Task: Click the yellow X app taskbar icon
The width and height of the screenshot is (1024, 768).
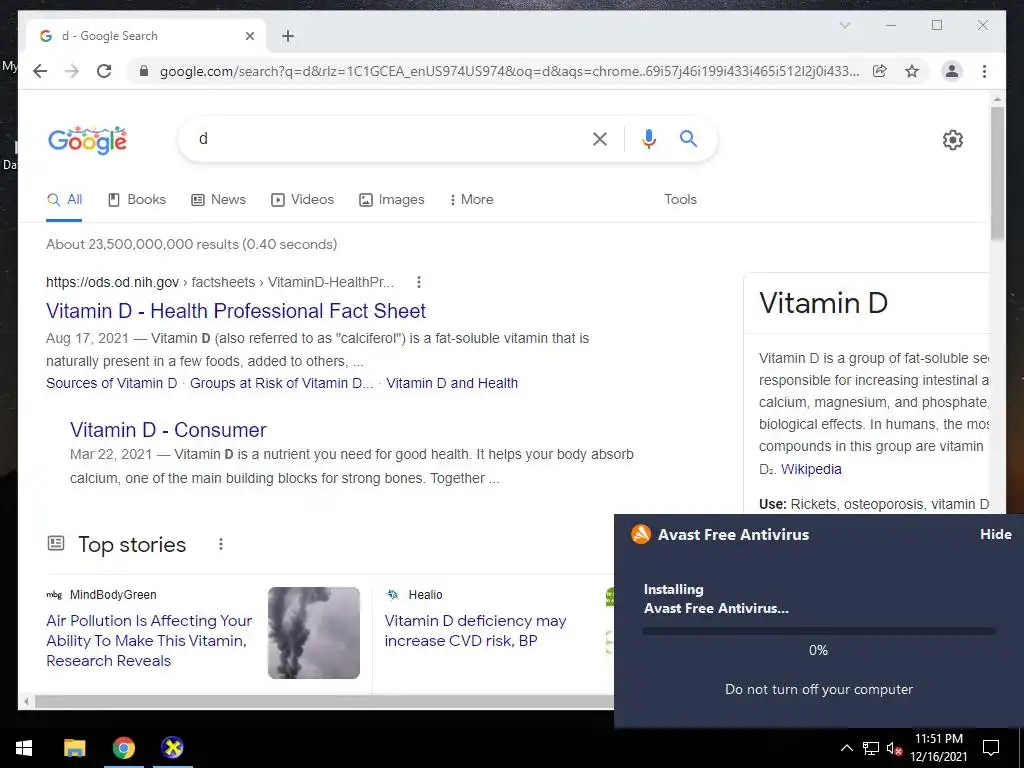Action: (172, 748)
